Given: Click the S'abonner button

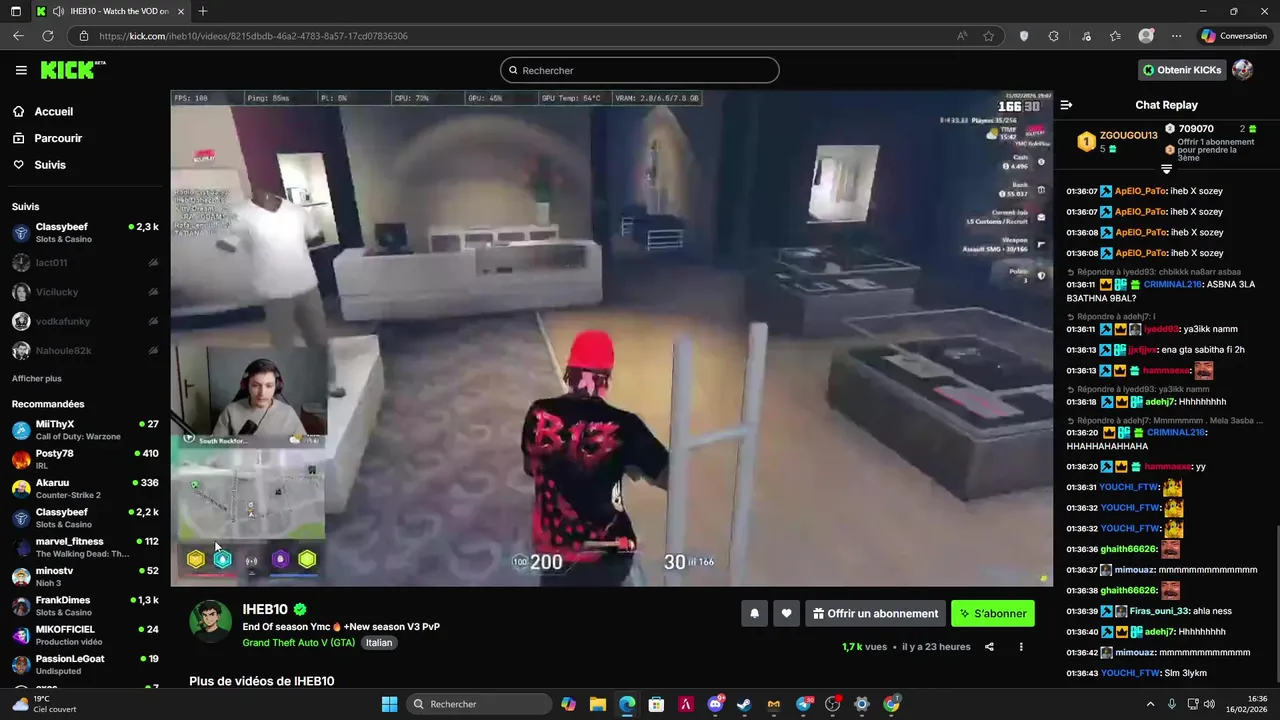Looking at the screenshot, I should (x=993, y=614).
